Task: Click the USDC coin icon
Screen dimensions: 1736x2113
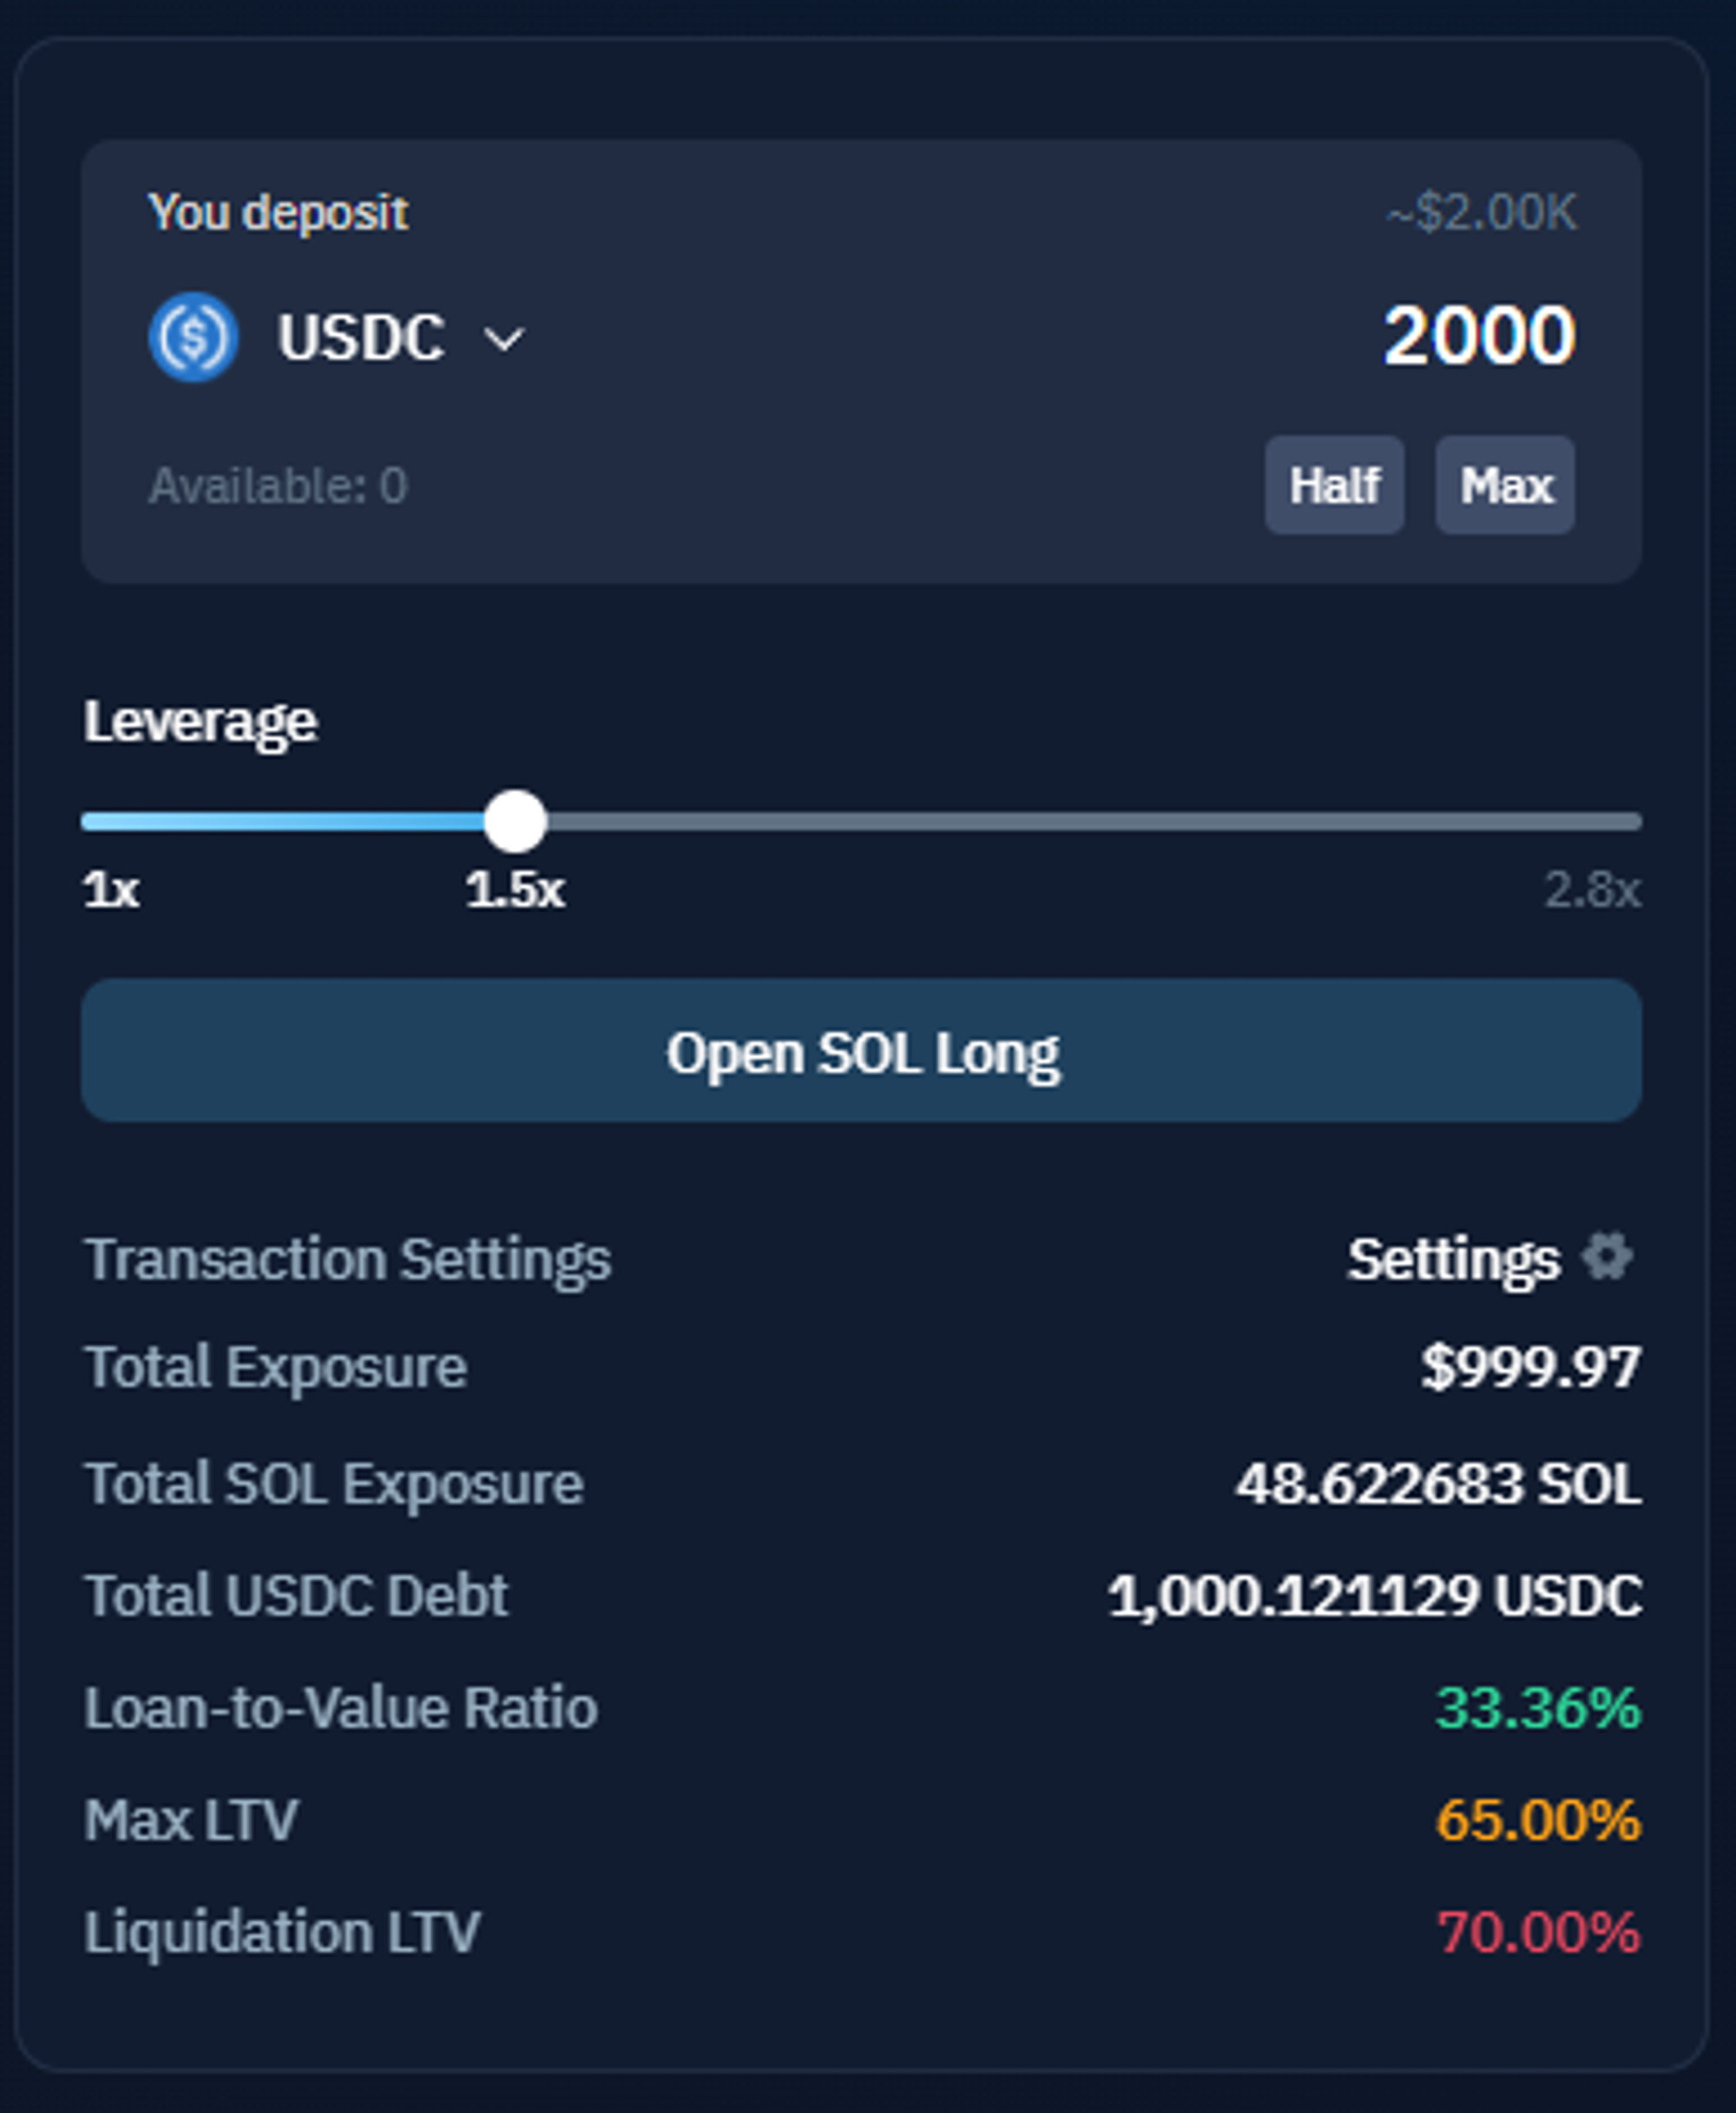Action: point(193,337)
